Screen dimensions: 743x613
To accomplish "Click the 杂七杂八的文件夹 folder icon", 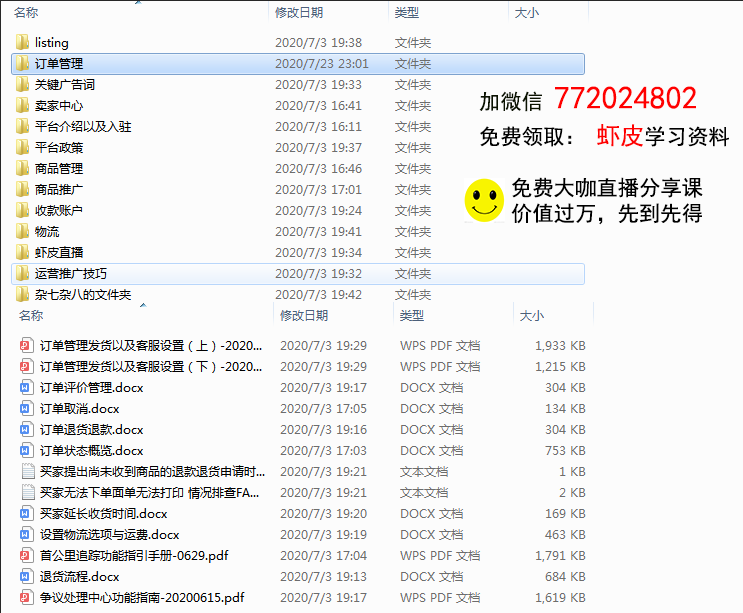I will click(22, 294).
